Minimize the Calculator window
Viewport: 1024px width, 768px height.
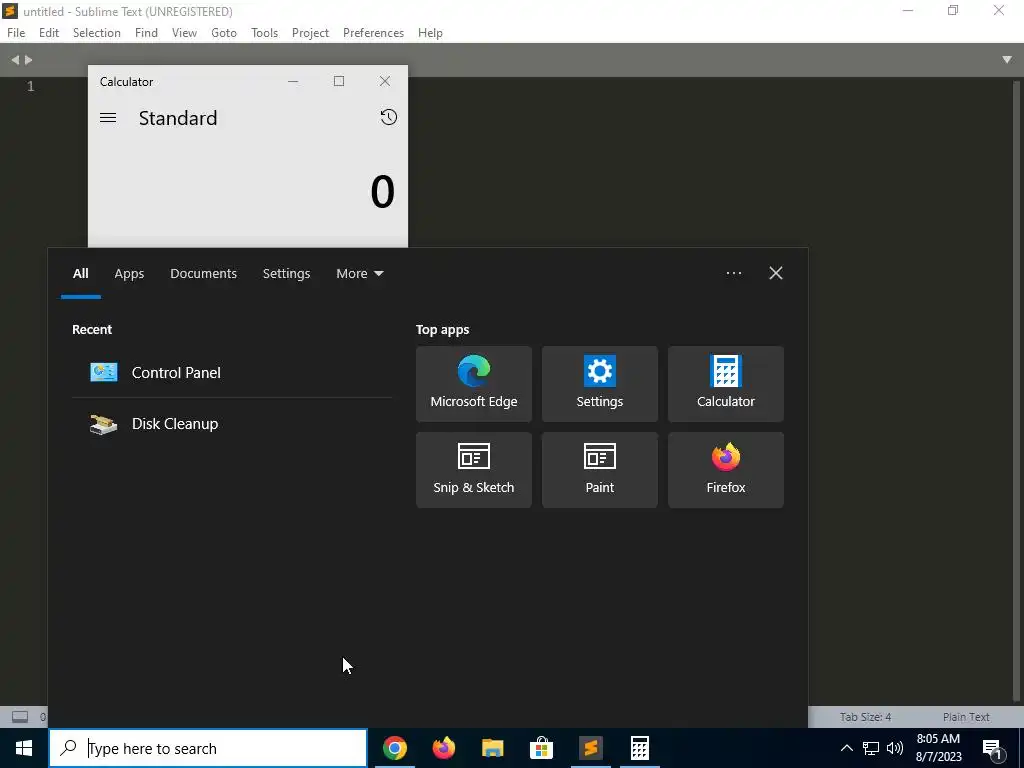point(293,81)
